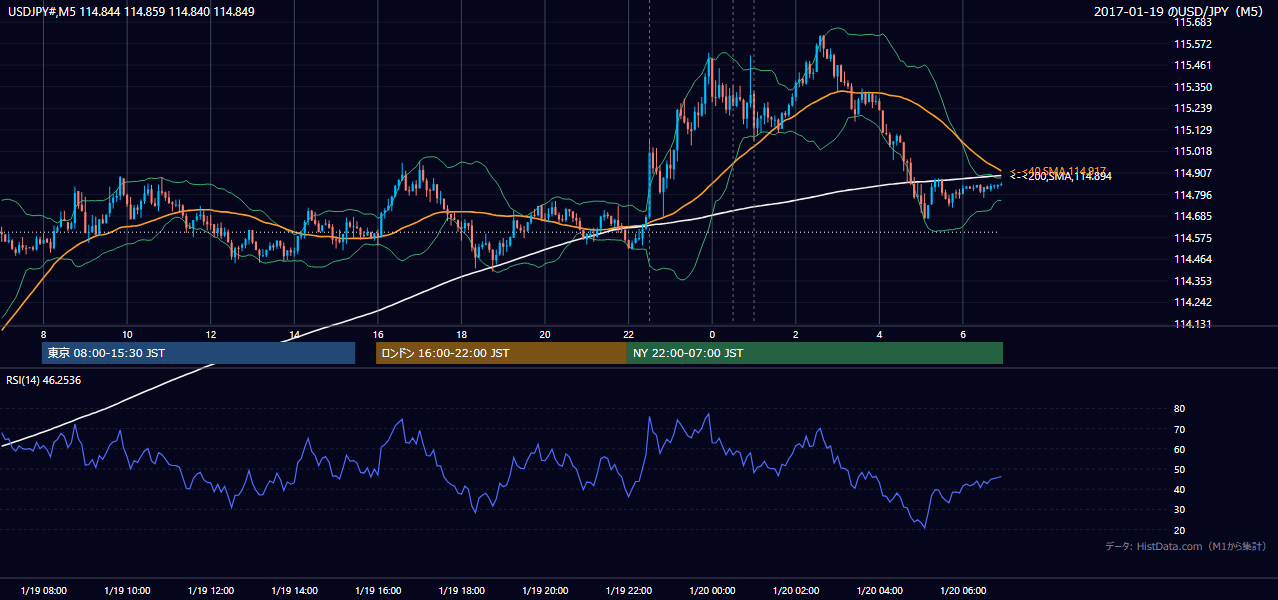The height and width of the screenshot is (600, 1278).
Task: Click the bottom time label 1/19 20:00
Action: (544, 590)
